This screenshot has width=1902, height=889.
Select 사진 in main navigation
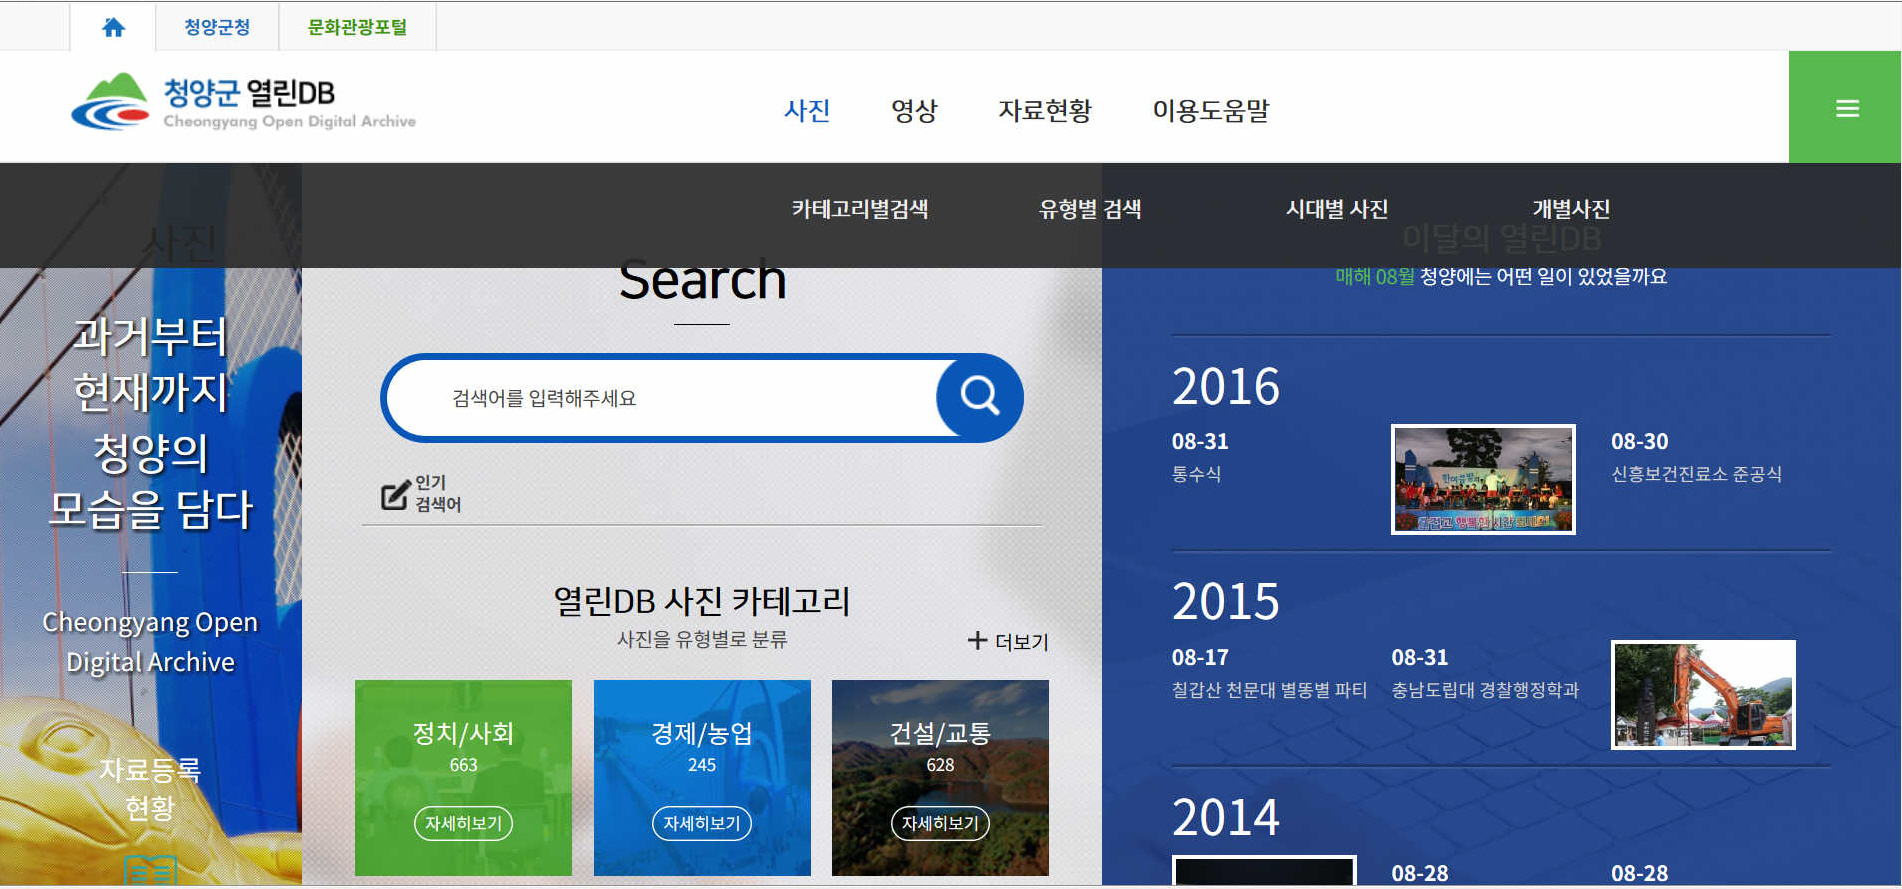(806, 110)
